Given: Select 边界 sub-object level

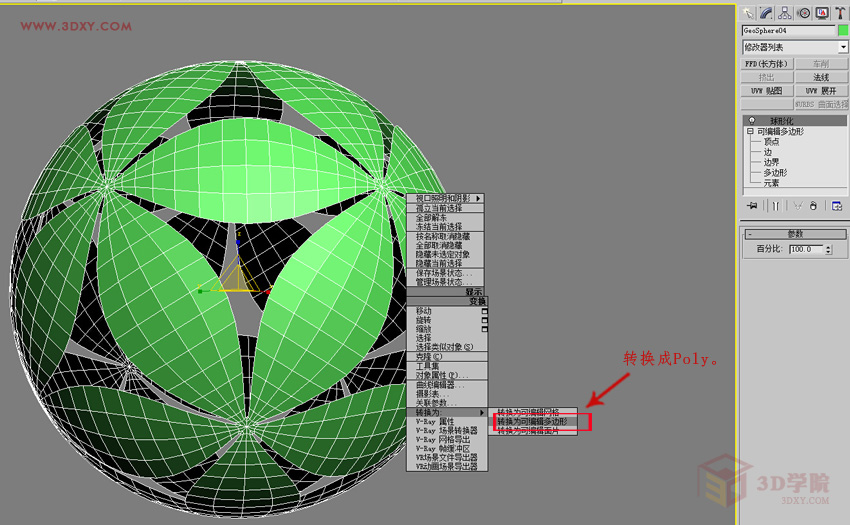Looking at the screenshot, I should pos(771,162).
